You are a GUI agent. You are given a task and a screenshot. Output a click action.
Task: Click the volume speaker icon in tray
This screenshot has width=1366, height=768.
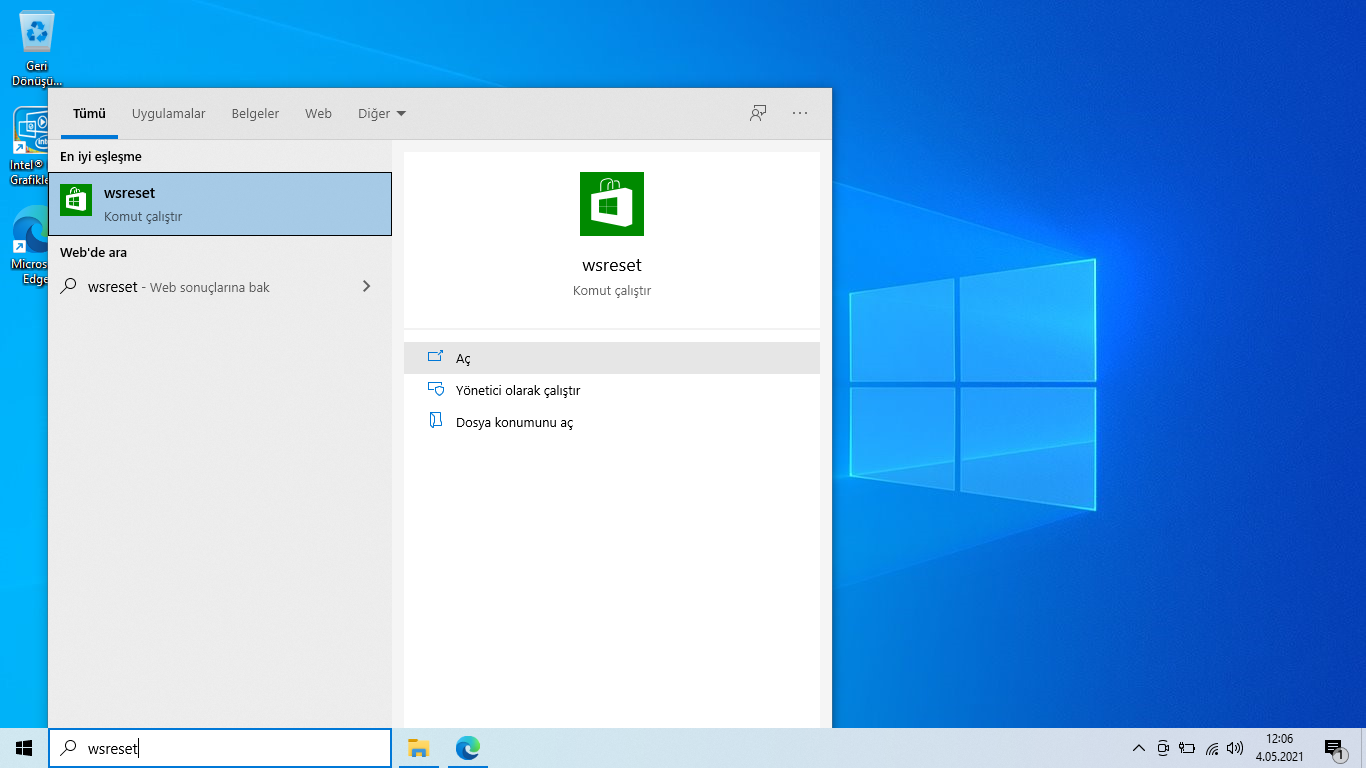1235,748
